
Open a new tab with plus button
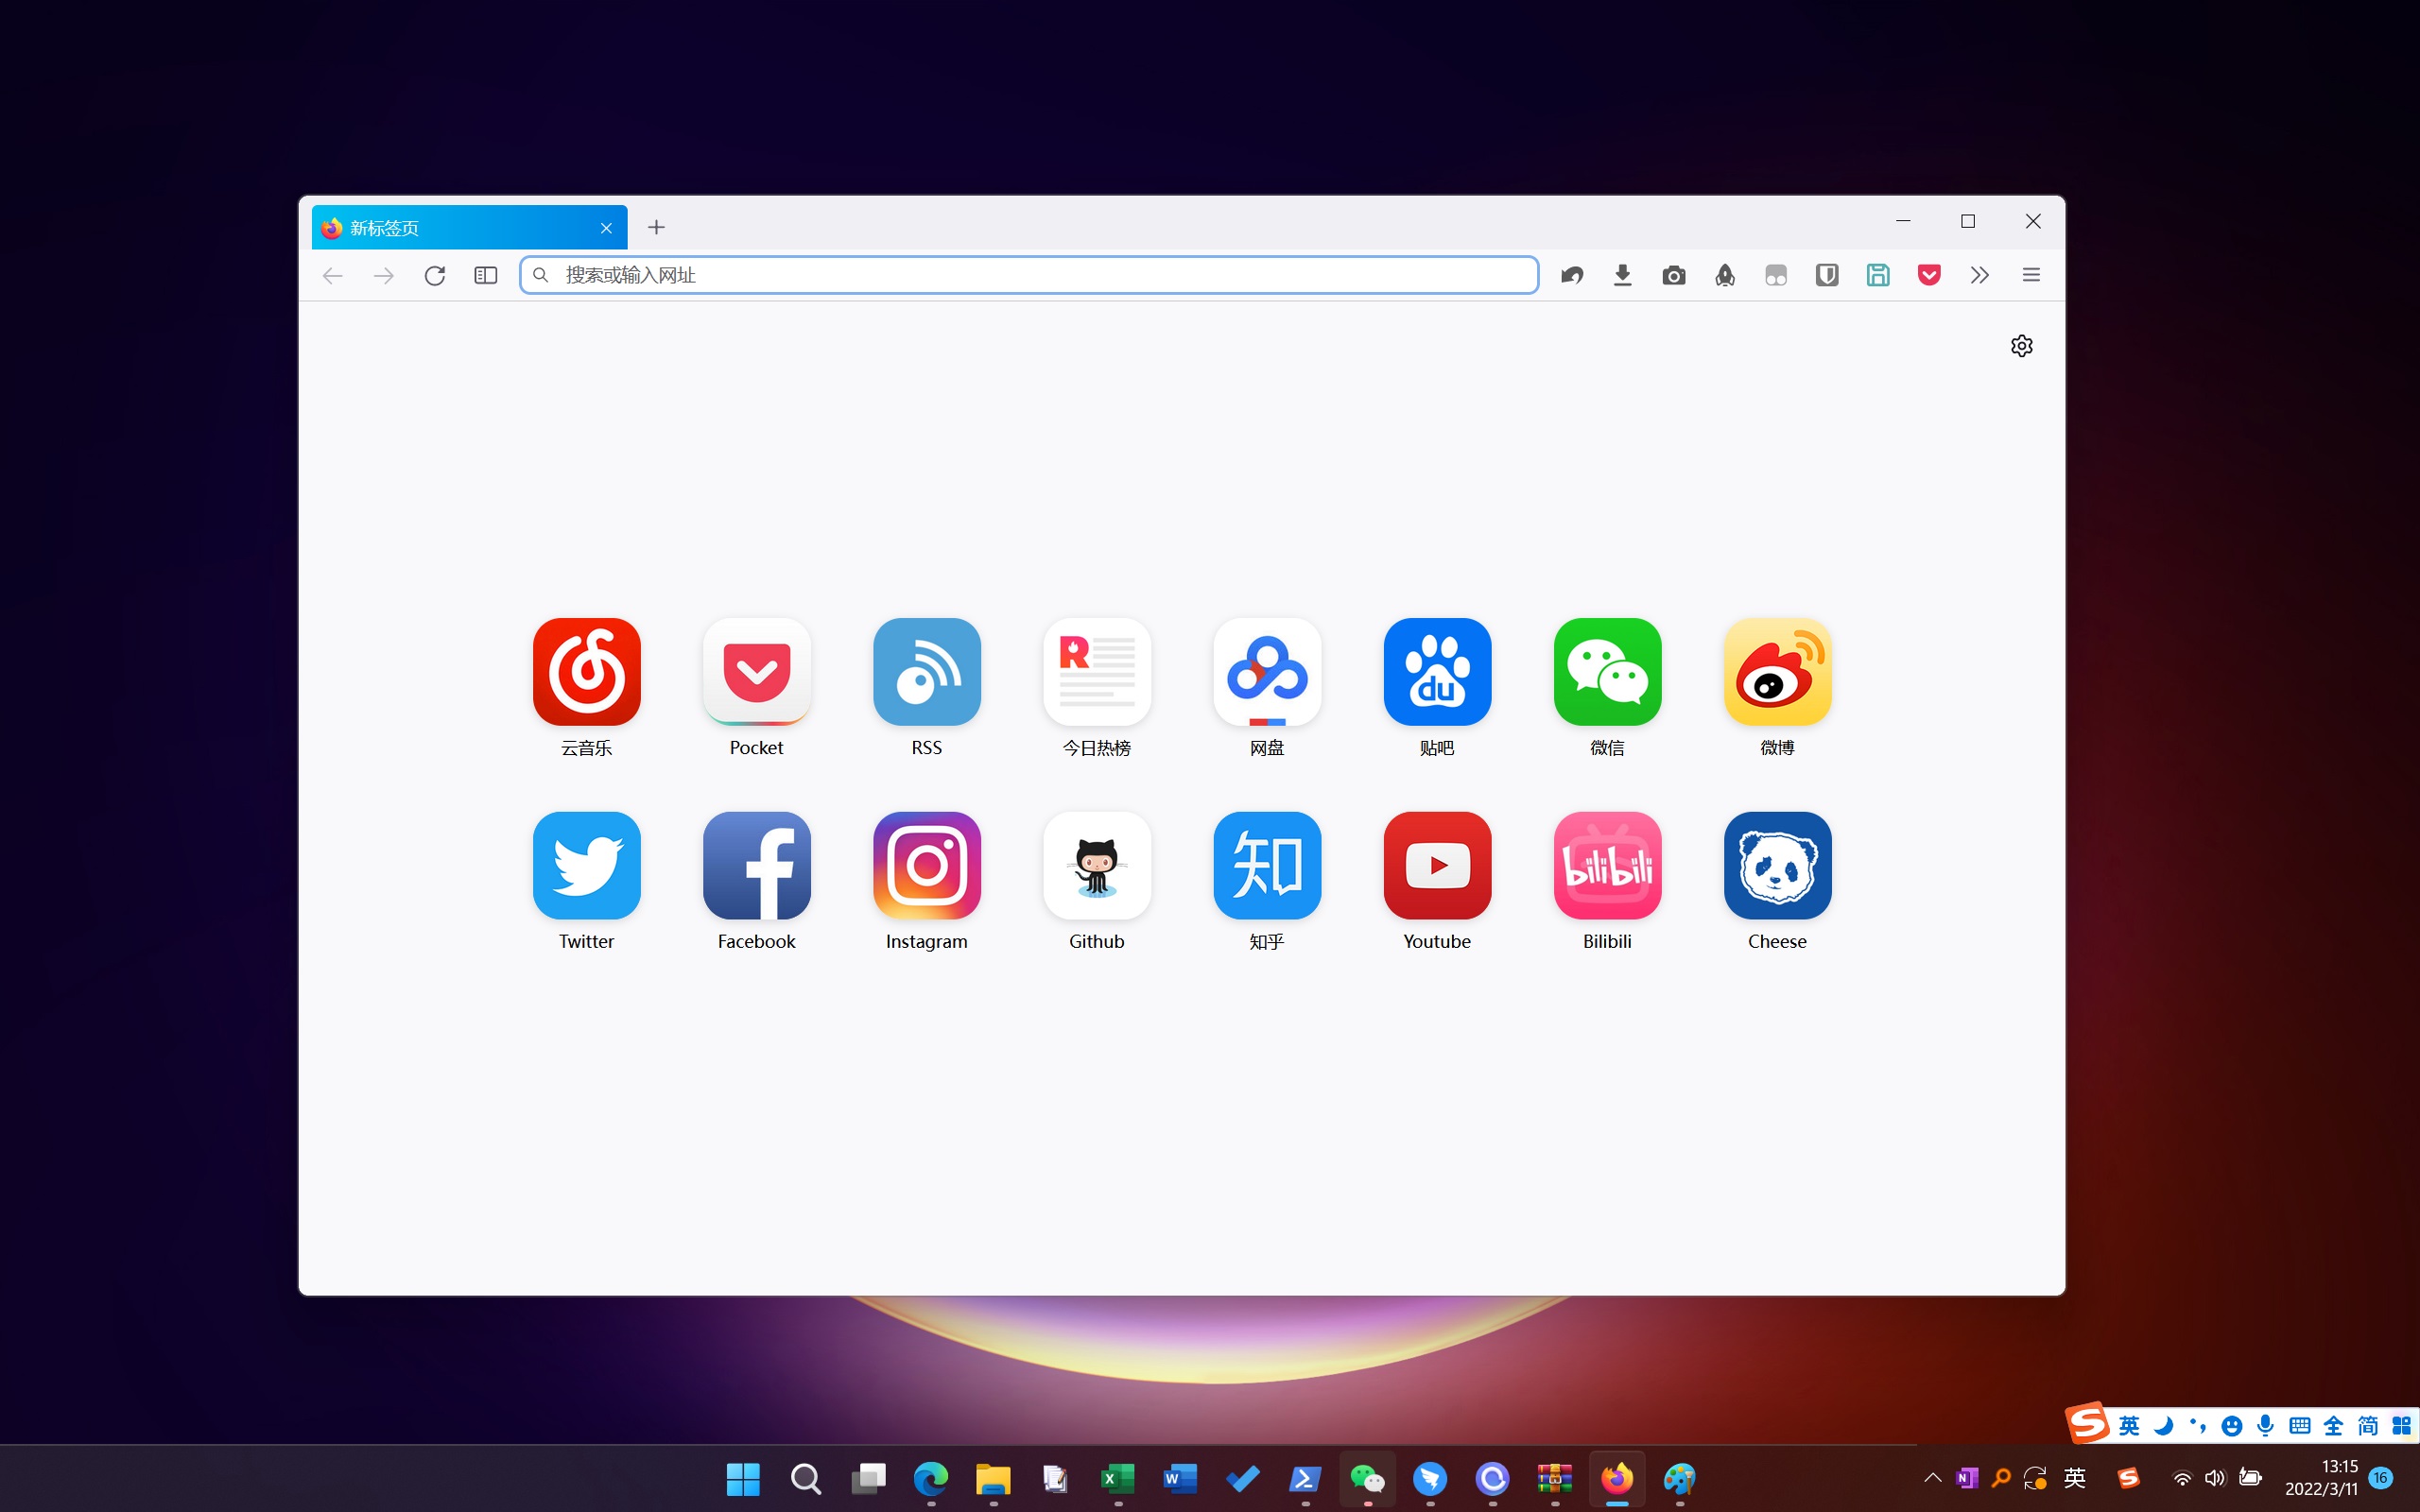pyautogui.click(x=656, y=228)
